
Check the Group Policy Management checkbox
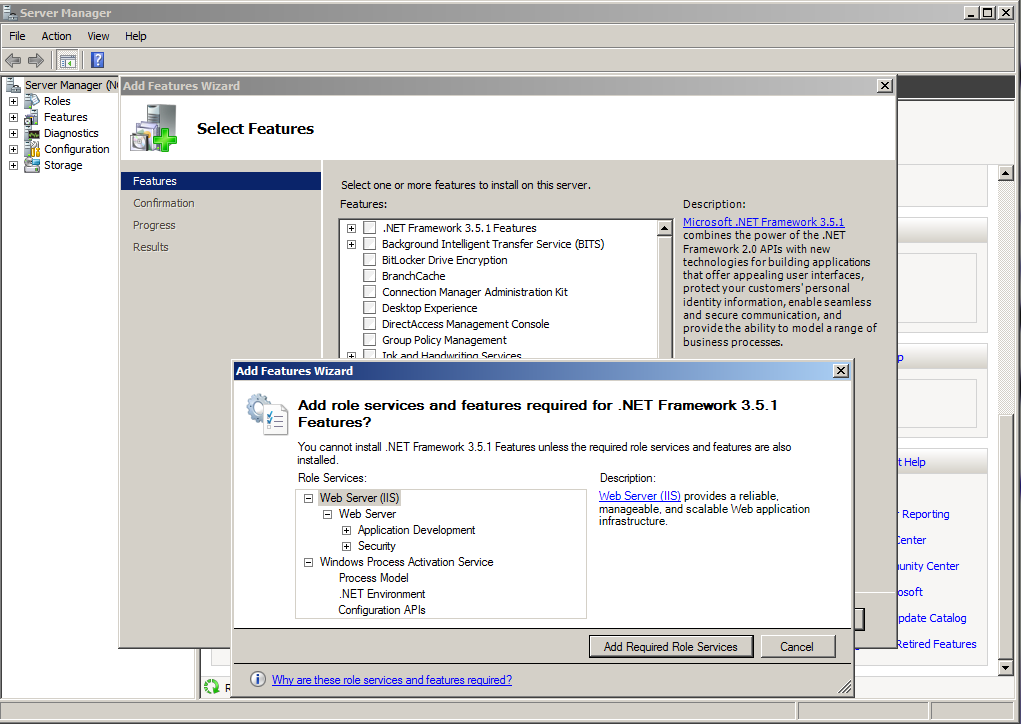click(370, 340)
